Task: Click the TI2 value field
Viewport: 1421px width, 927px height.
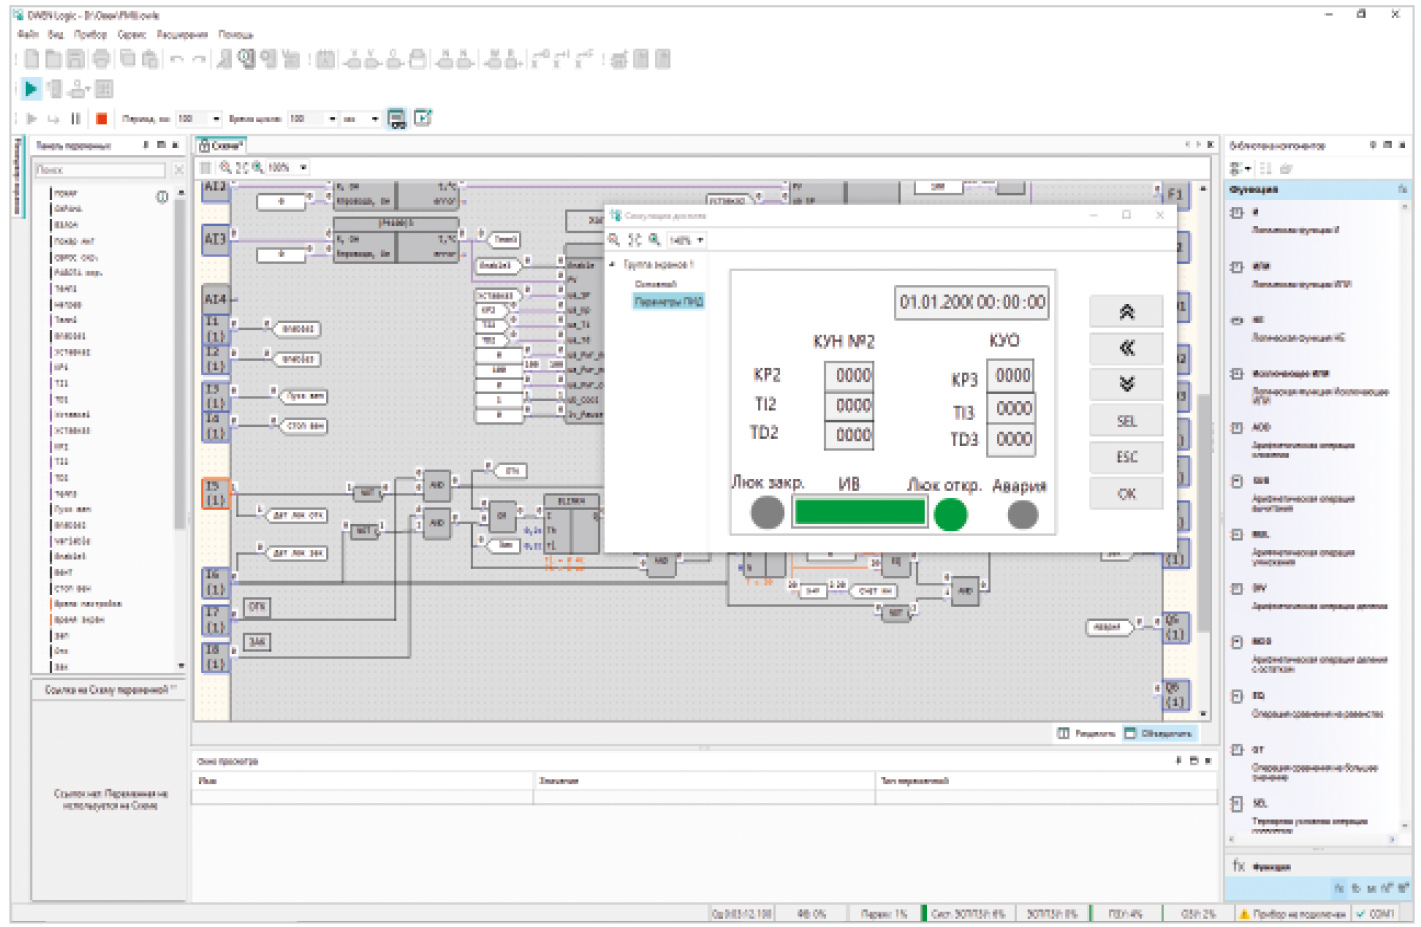Action: 850,405
